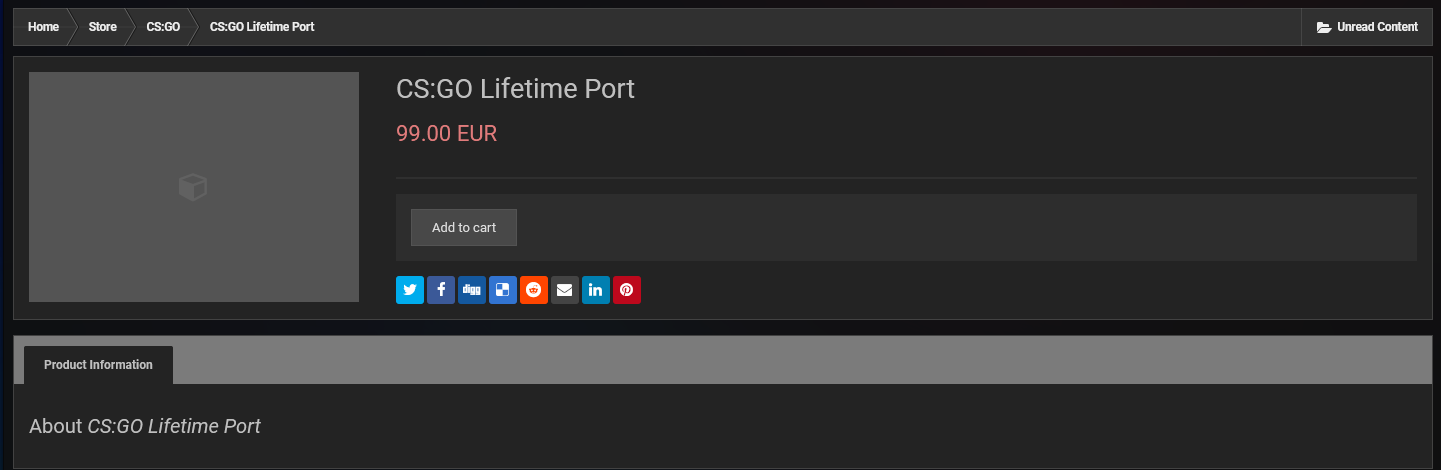Screen dimensions: 1441x470
Task: Click the CS:GO Lifetime Port product title
Action: tap(515, 88)
